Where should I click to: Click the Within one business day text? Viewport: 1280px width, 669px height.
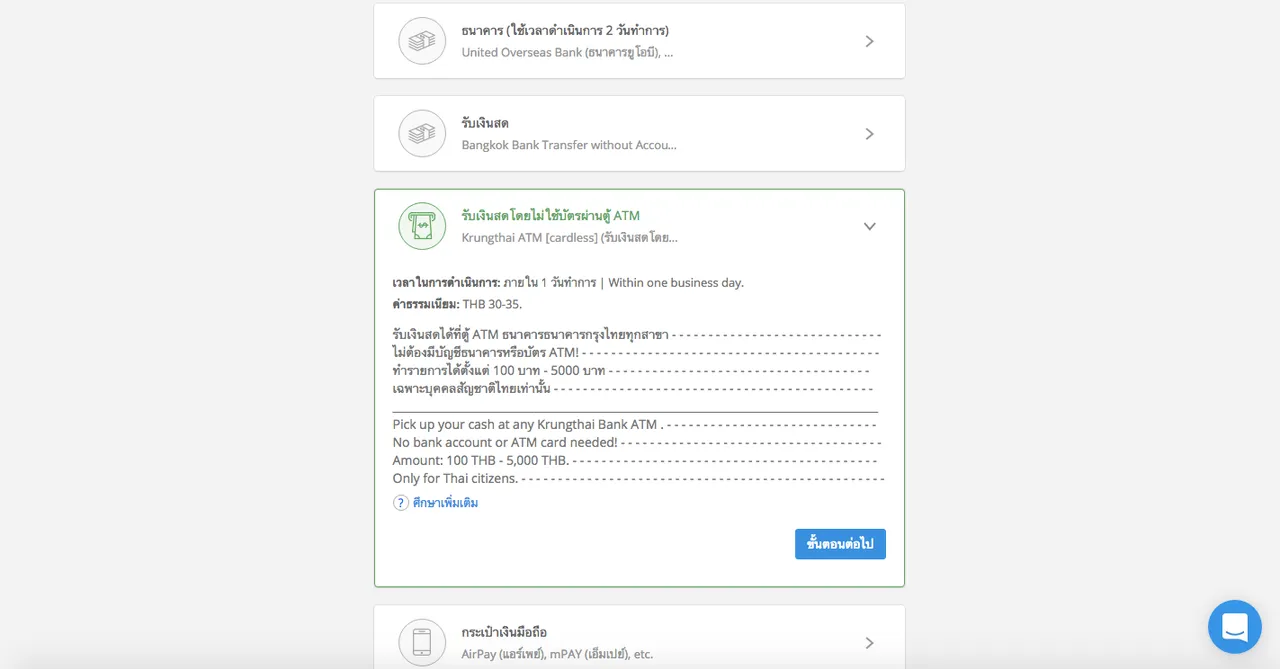click(676, 282)
